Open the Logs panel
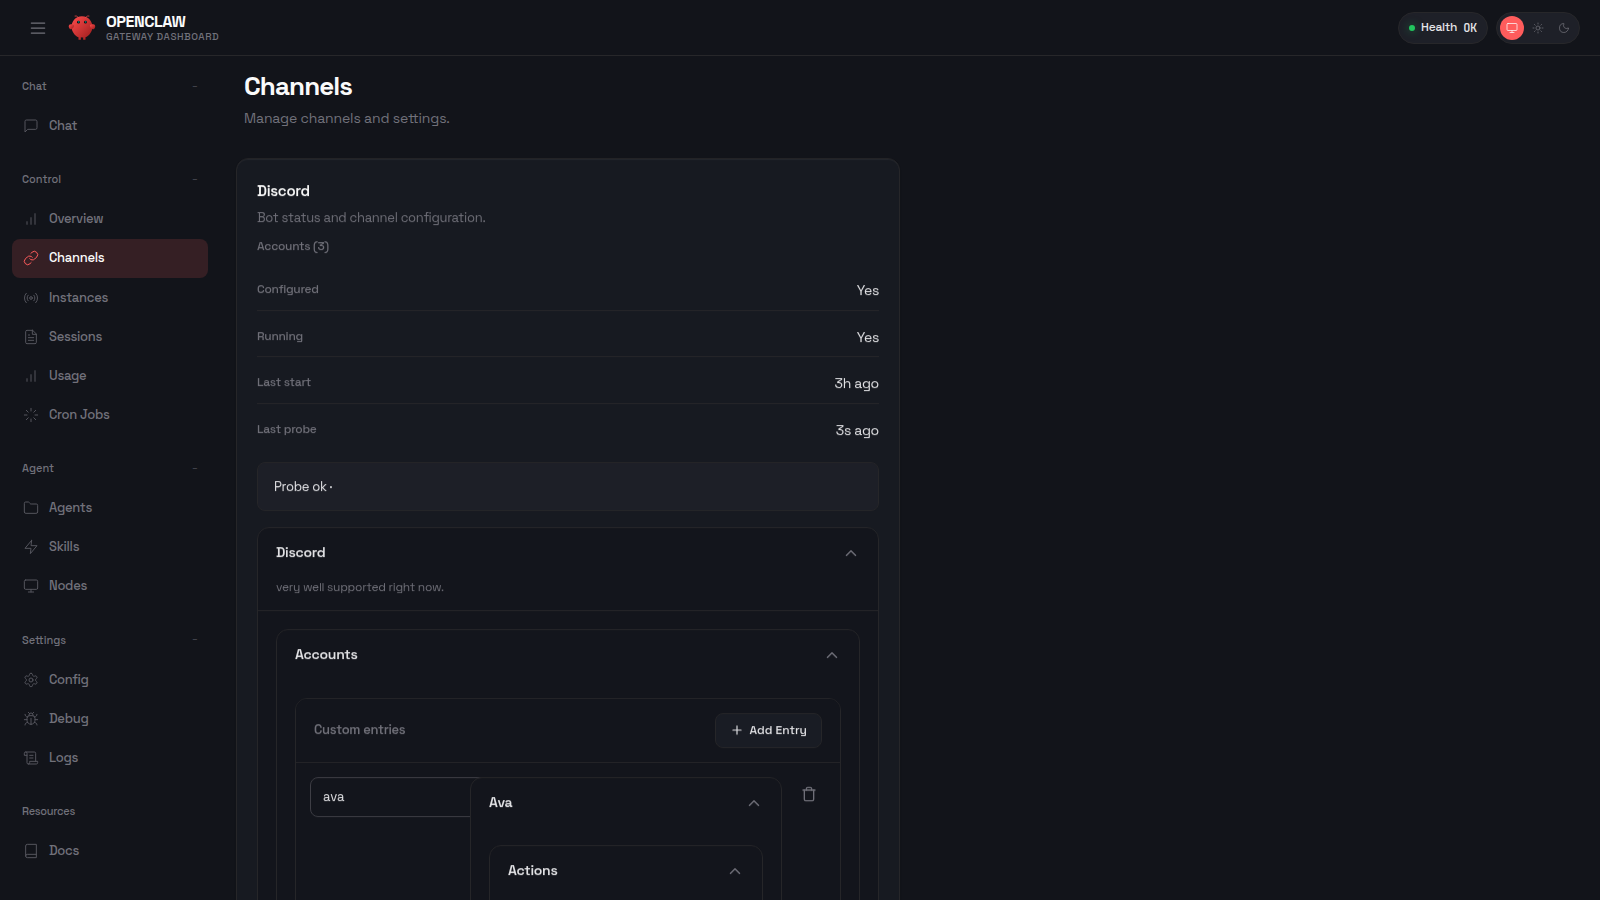 point(63,757)
